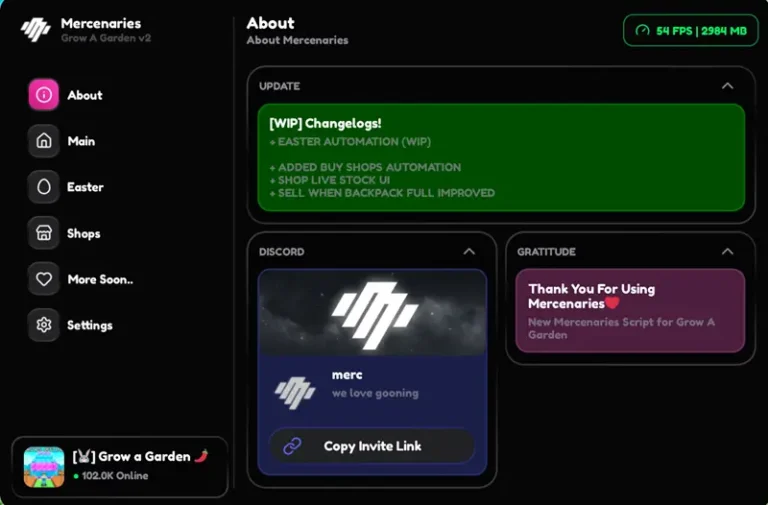Click the bunny emoji in game title
The height and width of the screenshot is (505, 768).
point(83,457)
